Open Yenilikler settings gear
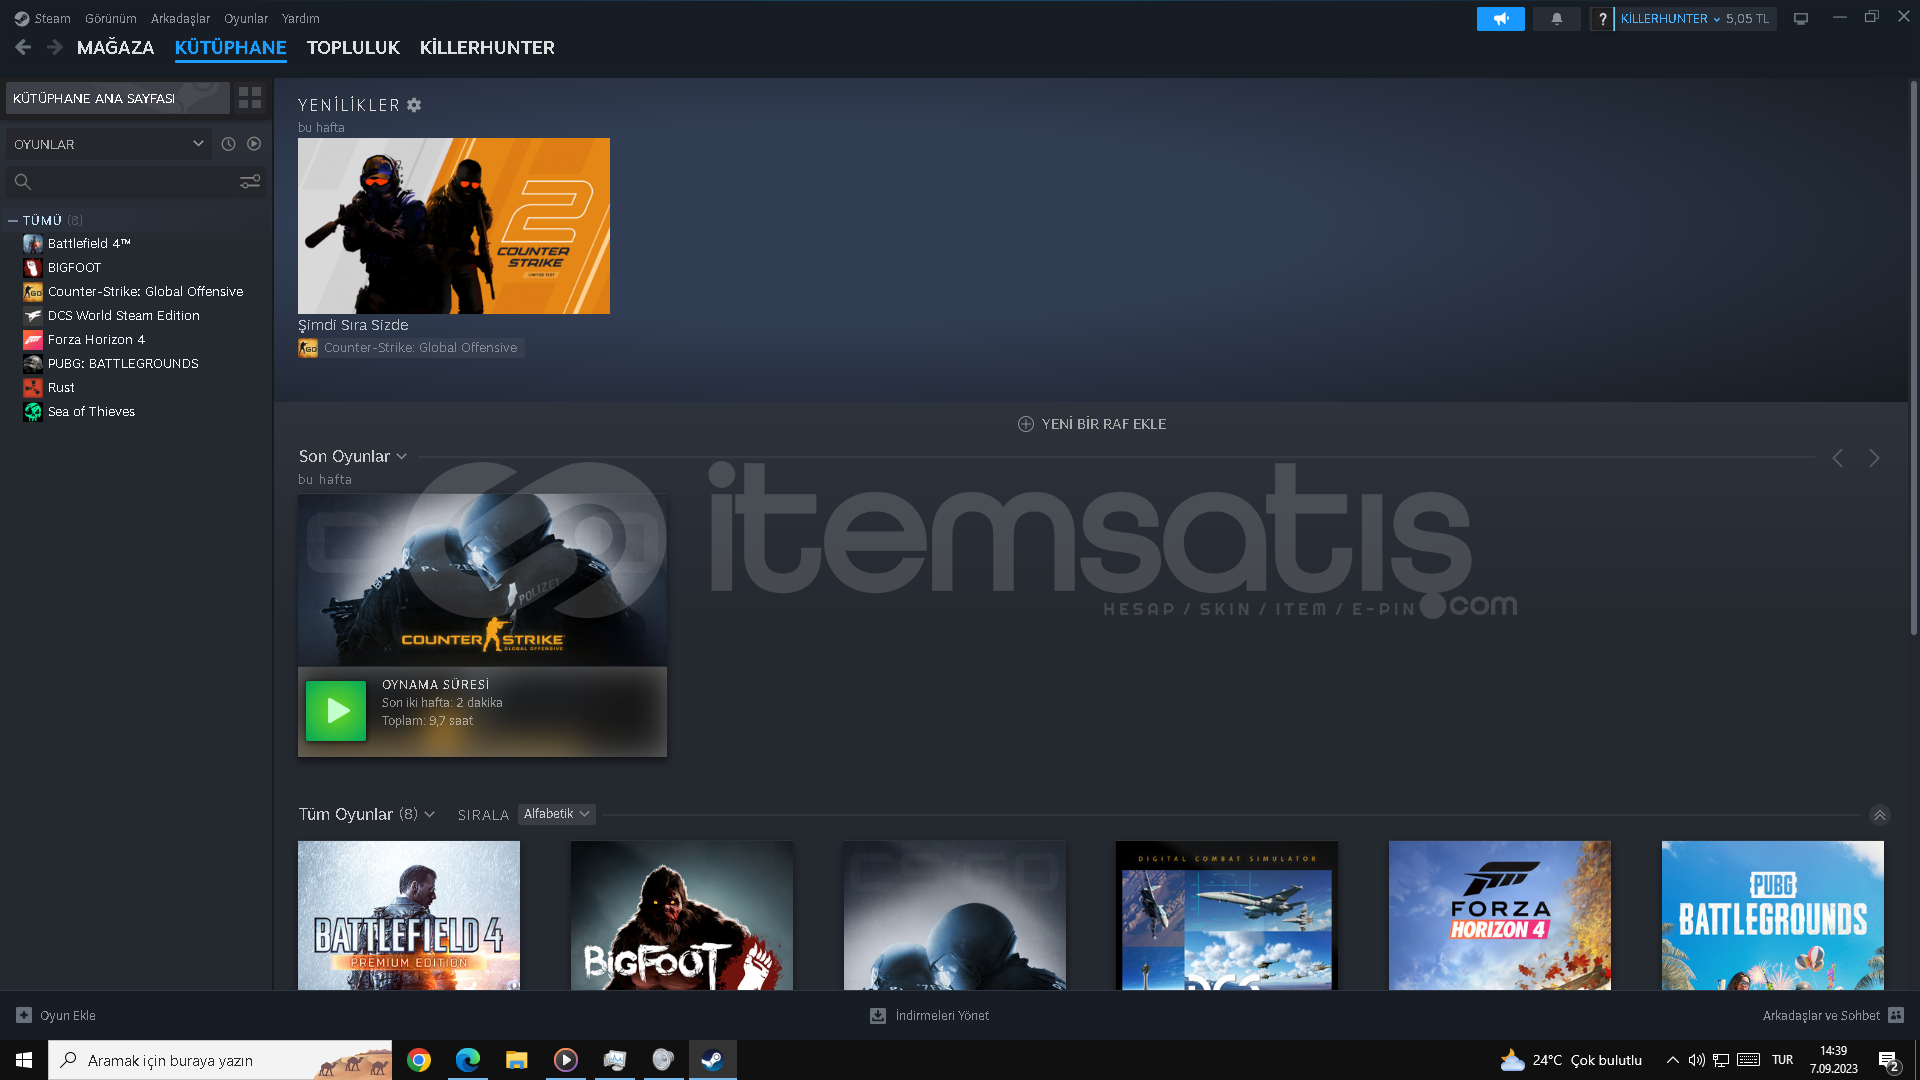 (x=414, y=105)
